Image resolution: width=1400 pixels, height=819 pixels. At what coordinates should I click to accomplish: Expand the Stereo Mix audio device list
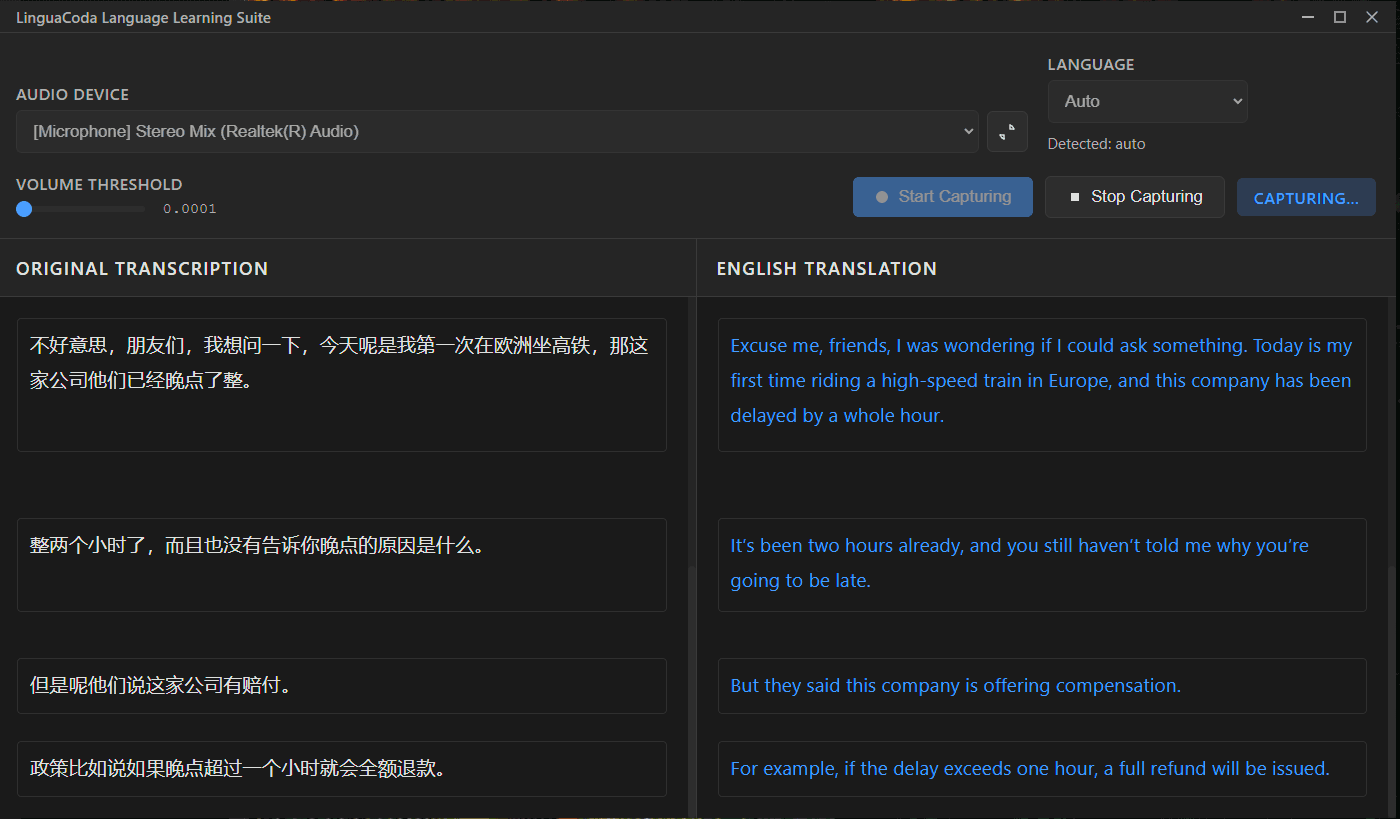(497, 131)
